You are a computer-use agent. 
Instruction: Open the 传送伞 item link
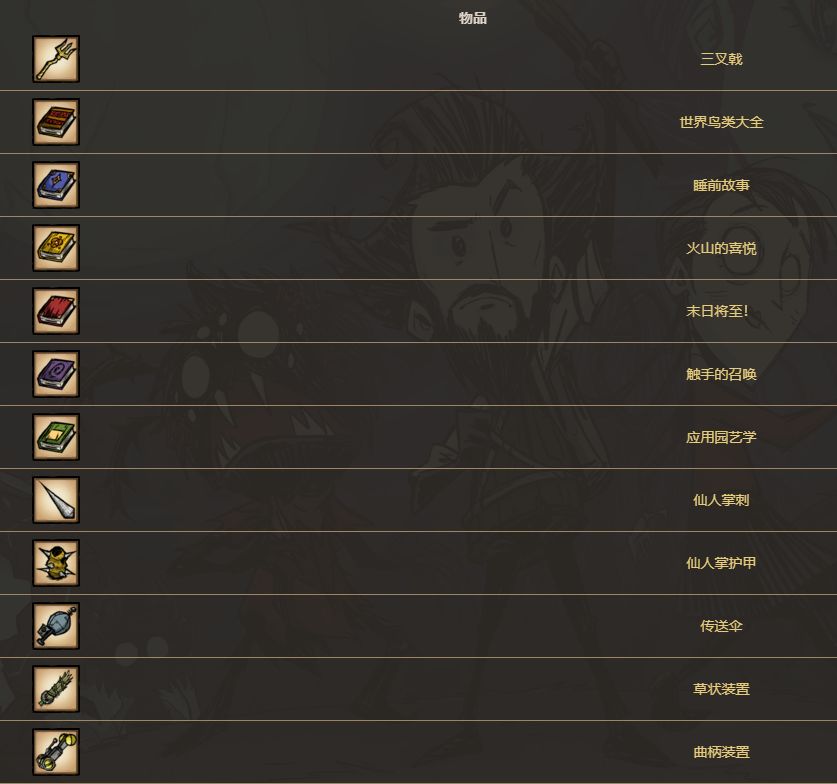click(x=721, y=626)
